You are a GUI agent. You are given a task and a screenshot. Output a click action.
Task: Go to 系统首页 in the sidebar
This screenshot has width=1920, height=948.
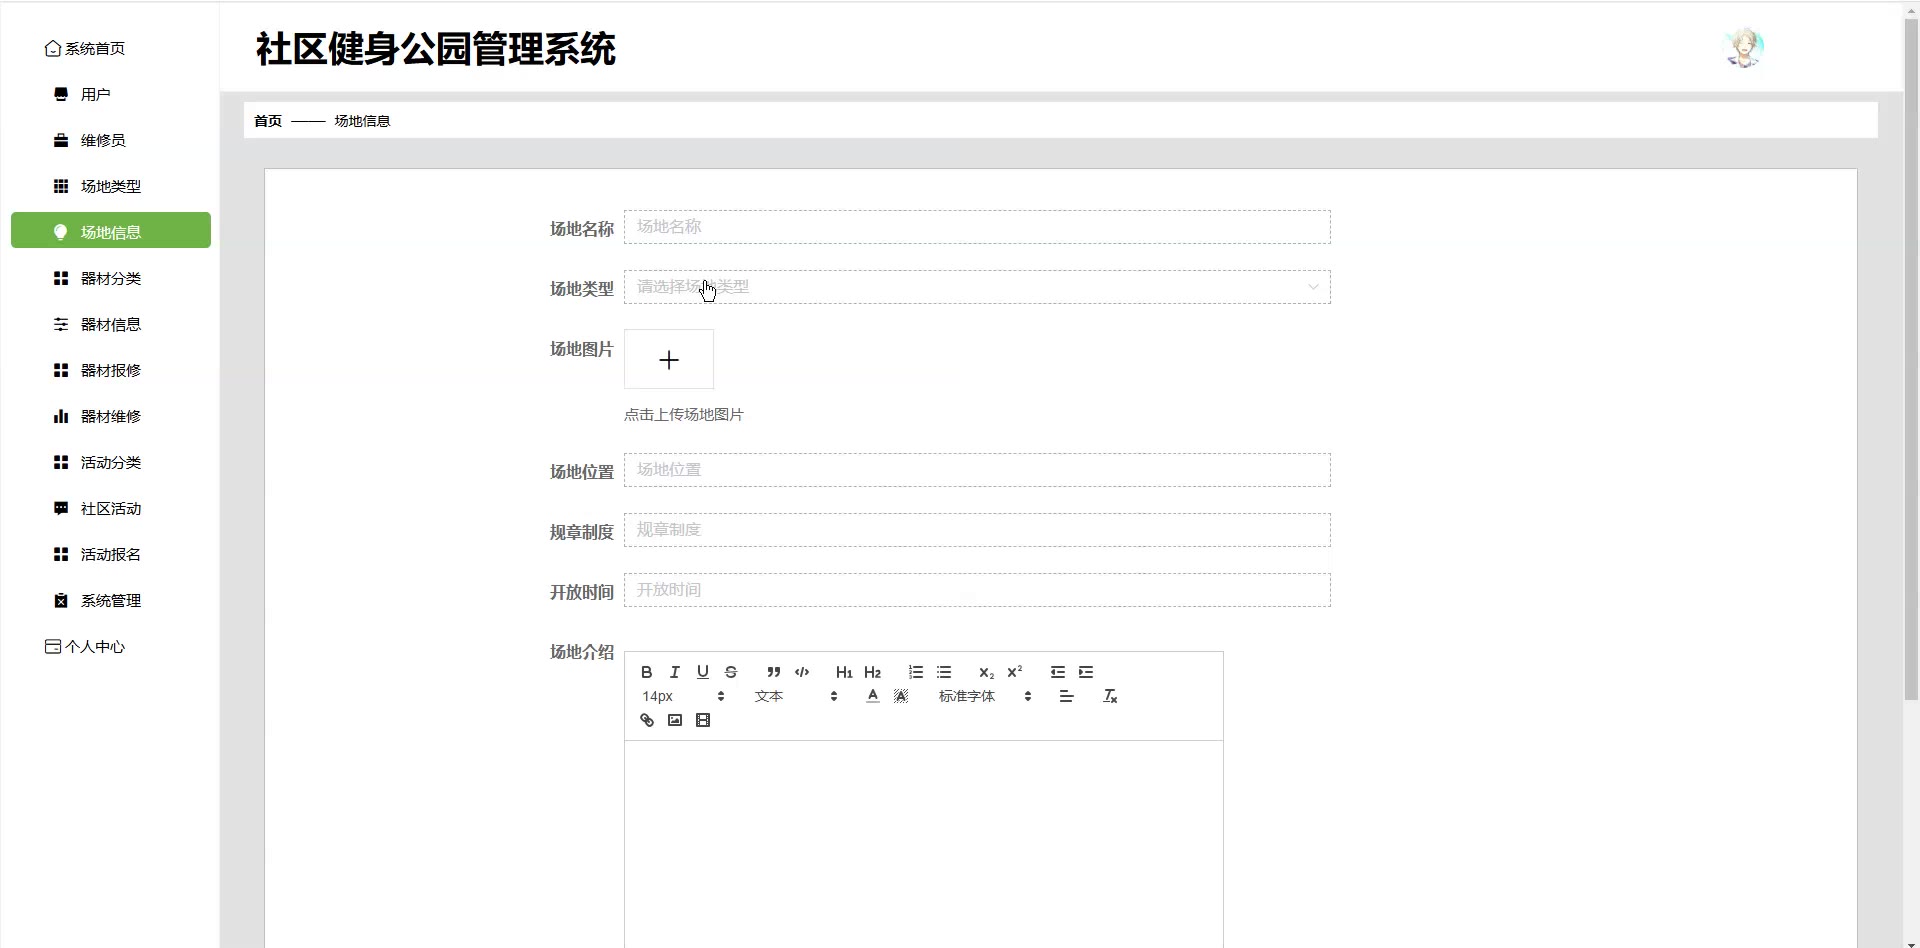85,48
